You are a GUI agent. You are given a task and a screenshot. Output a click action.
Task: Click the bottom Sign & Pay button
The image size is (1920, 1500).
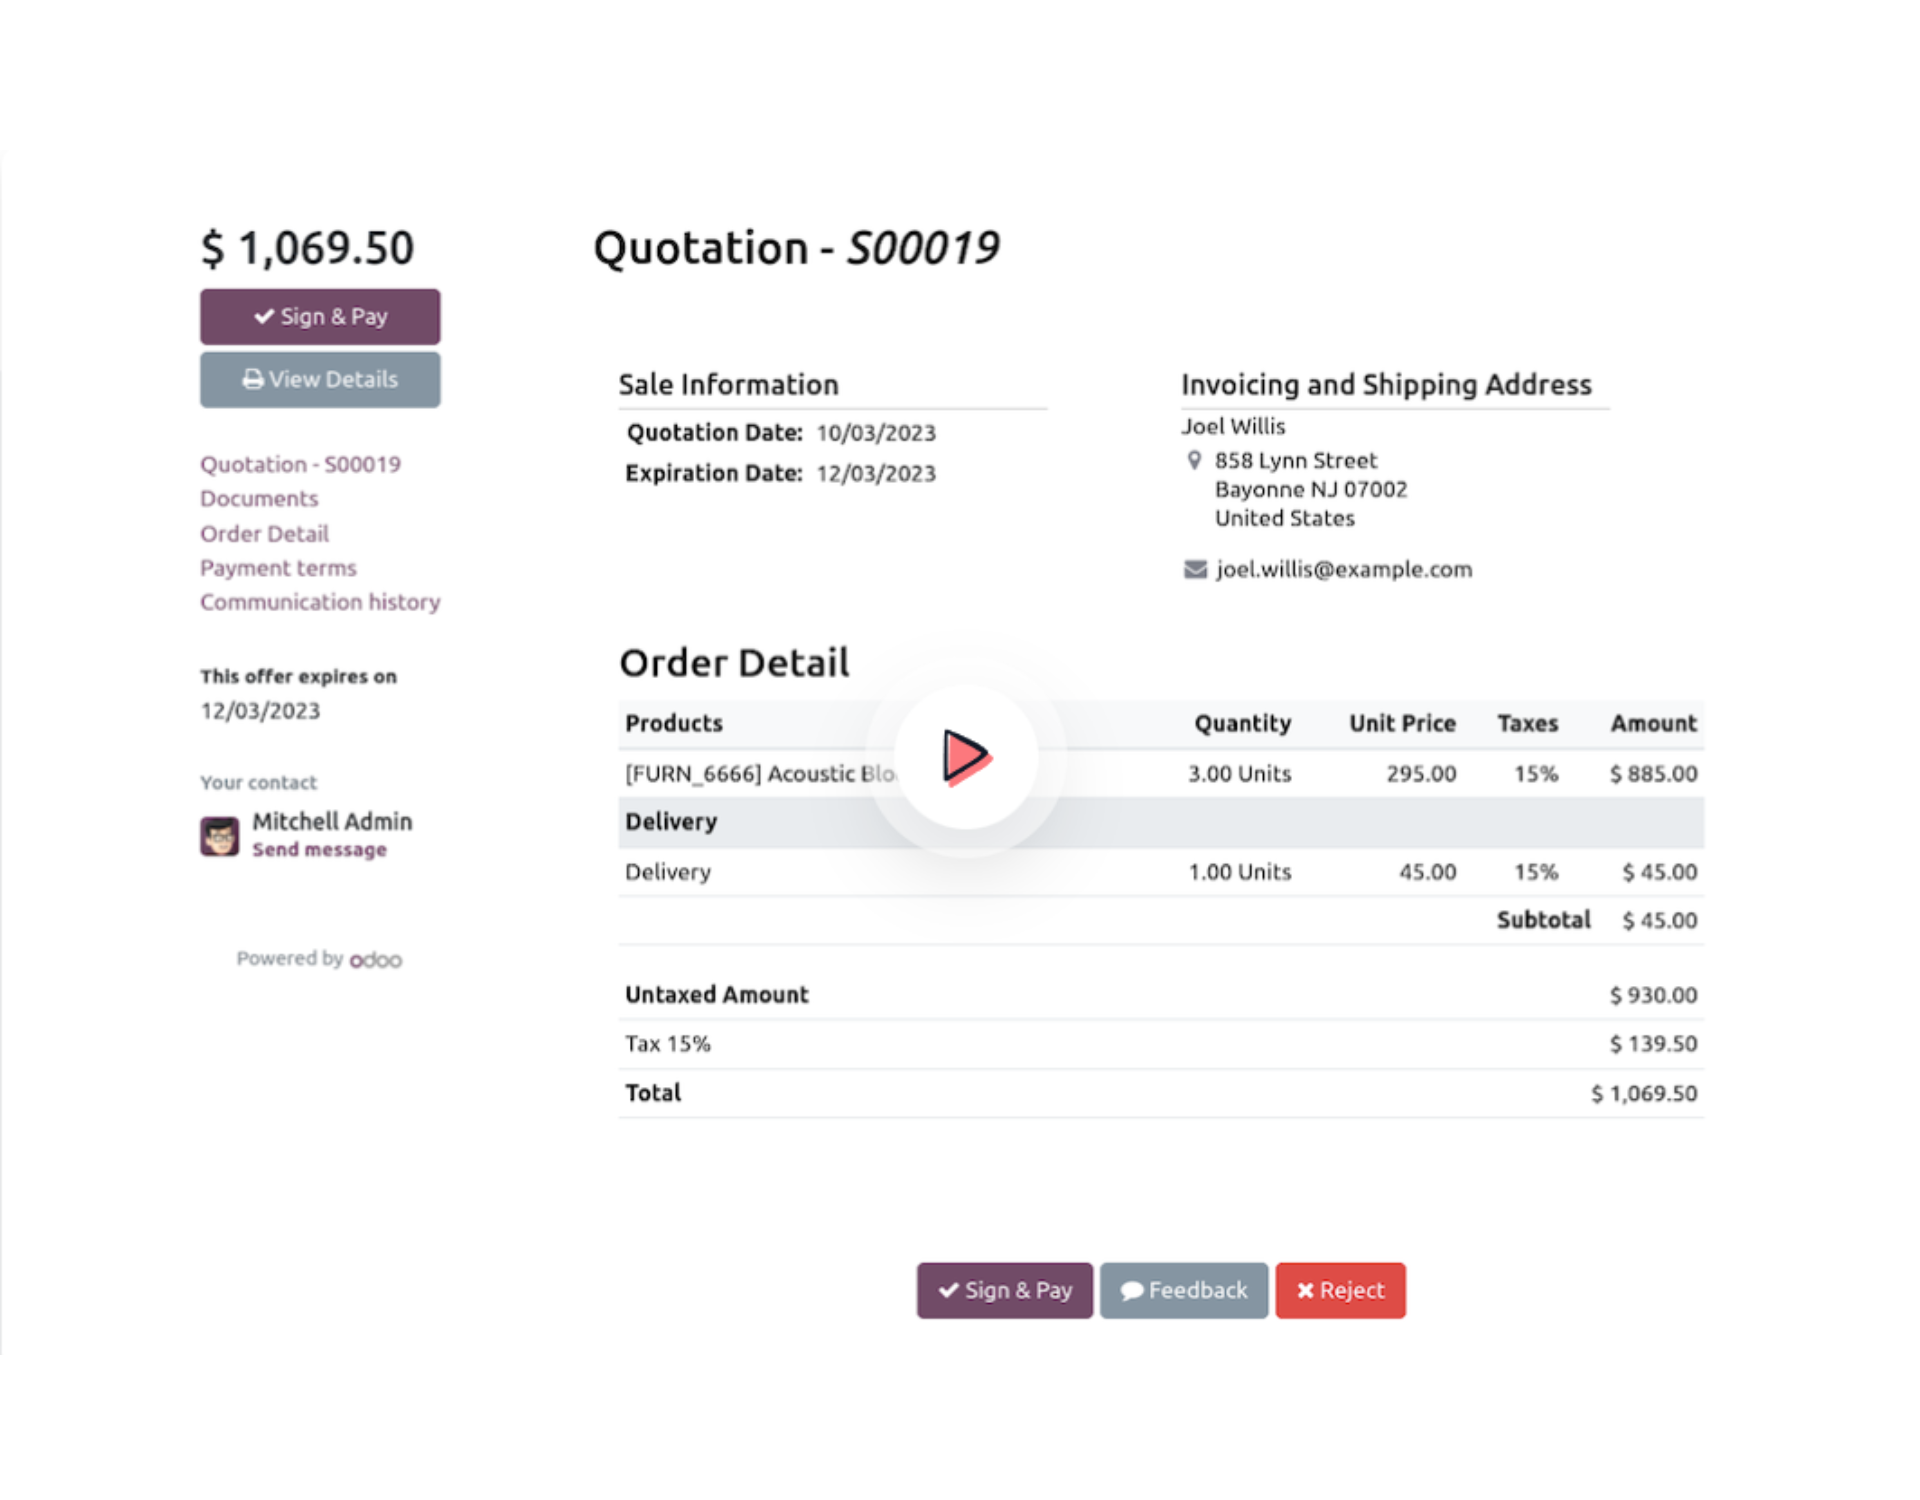point(1004,1290)
